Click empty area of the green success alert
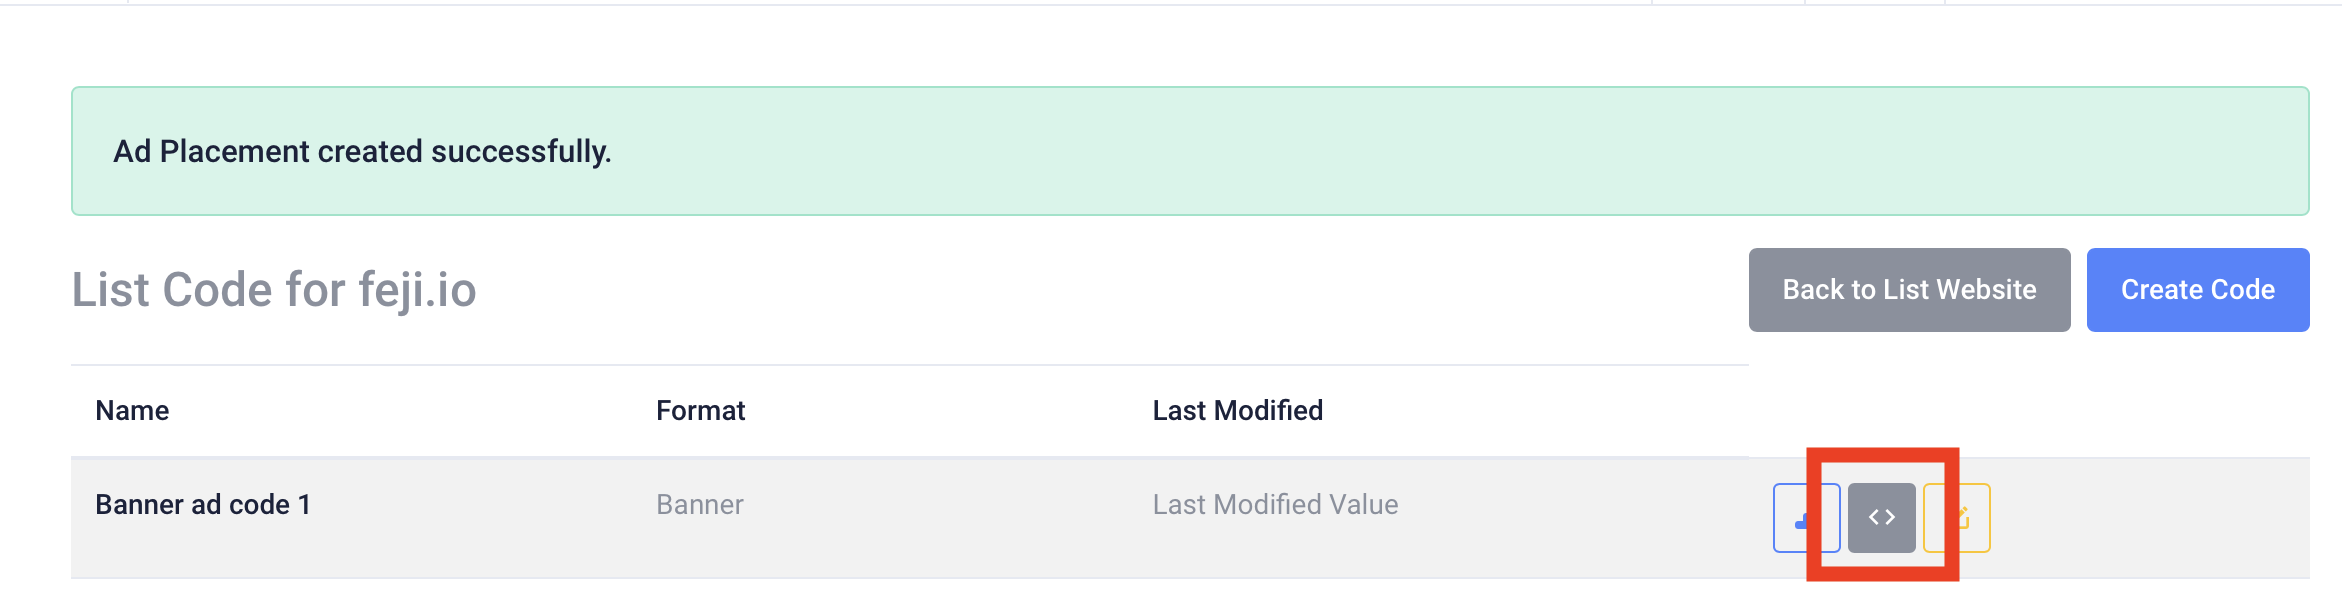 coord(1400,152)
